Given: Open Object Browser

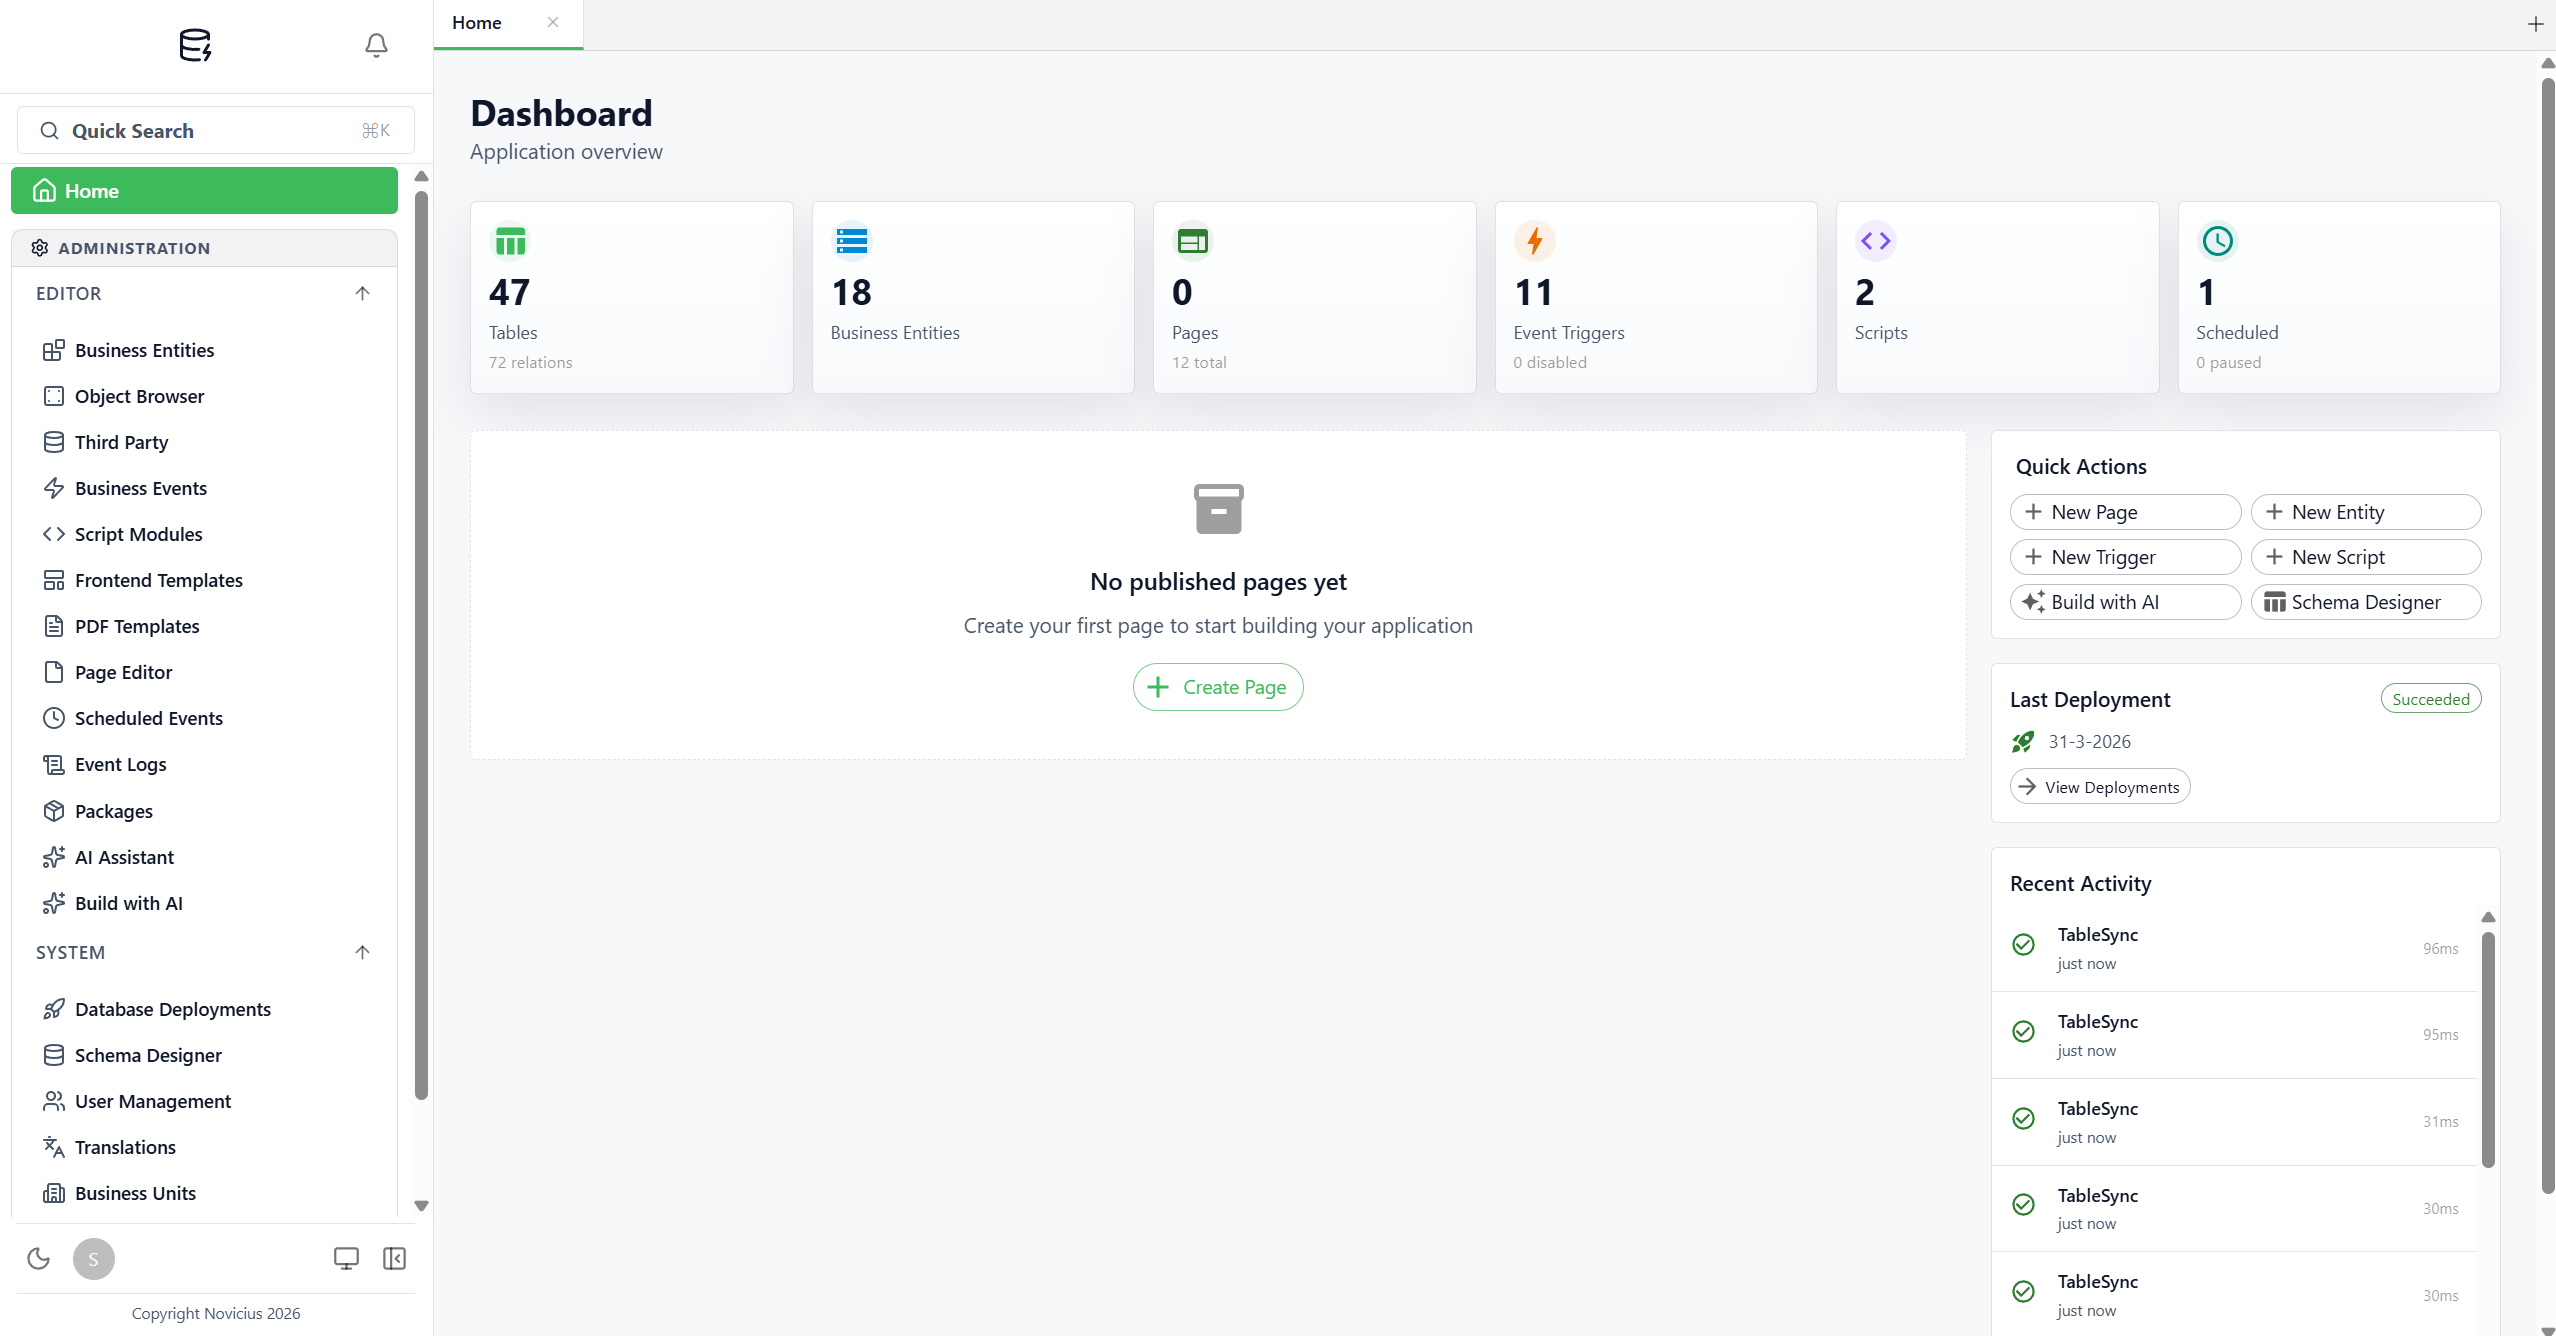Looking at the screenshot, I should coord(204,396).
